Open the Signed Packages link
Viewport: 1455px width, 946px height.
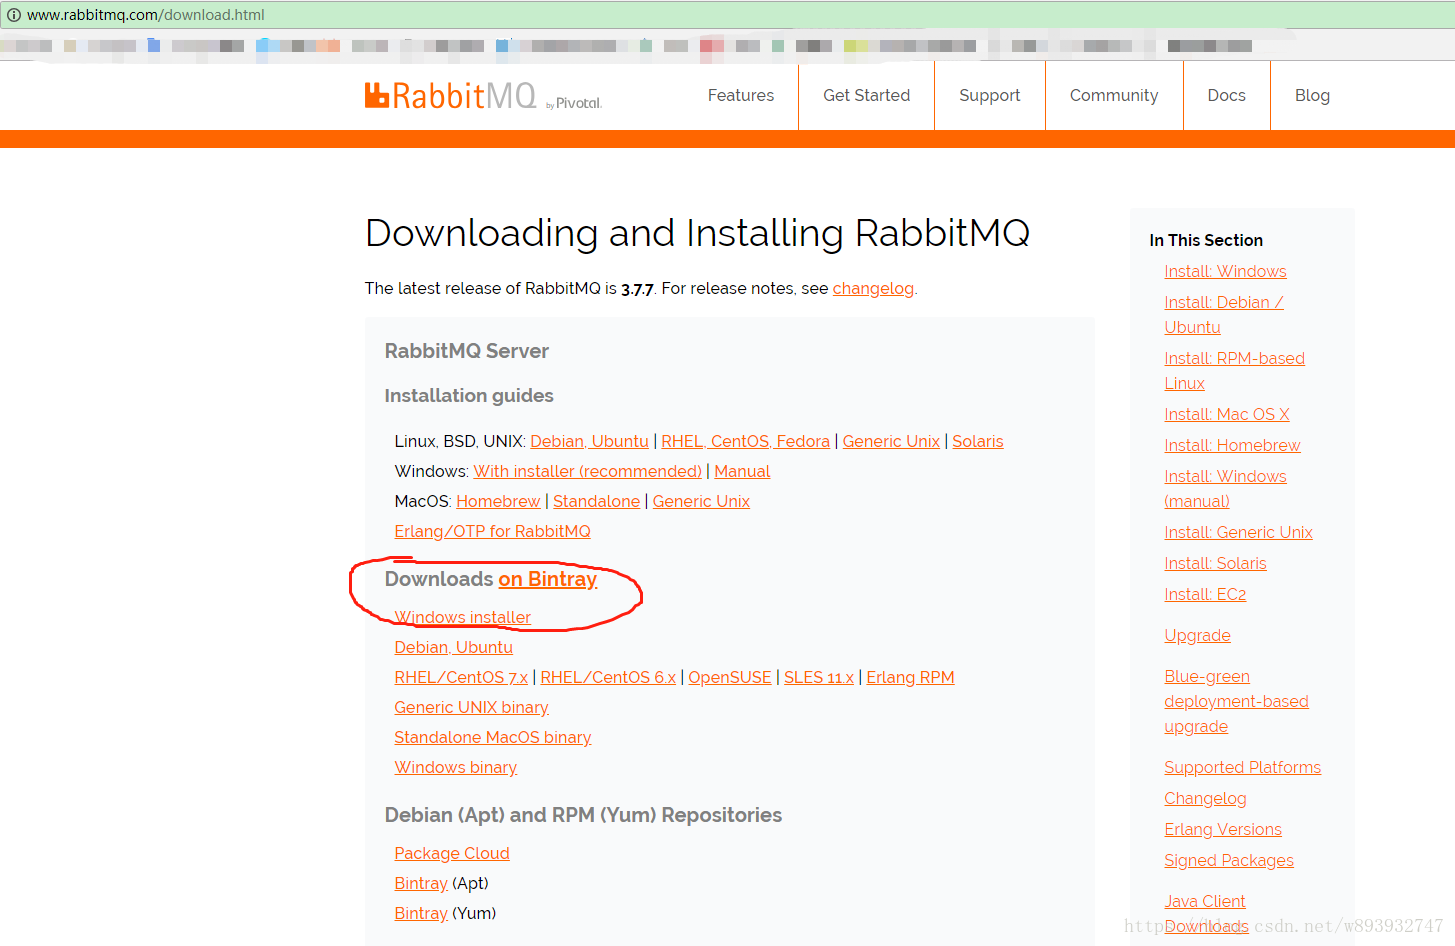point(1229,860)
